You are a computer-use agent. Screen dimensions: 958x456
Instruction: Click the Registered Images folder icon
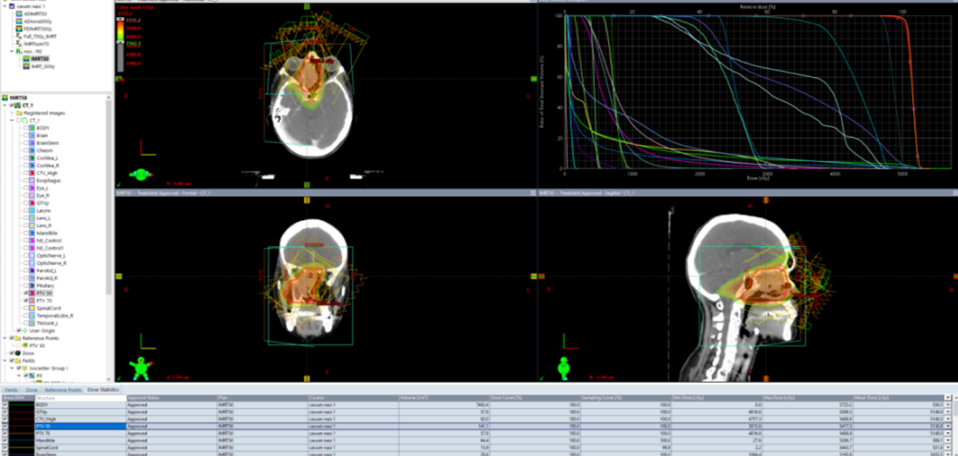tap(19, 113)
